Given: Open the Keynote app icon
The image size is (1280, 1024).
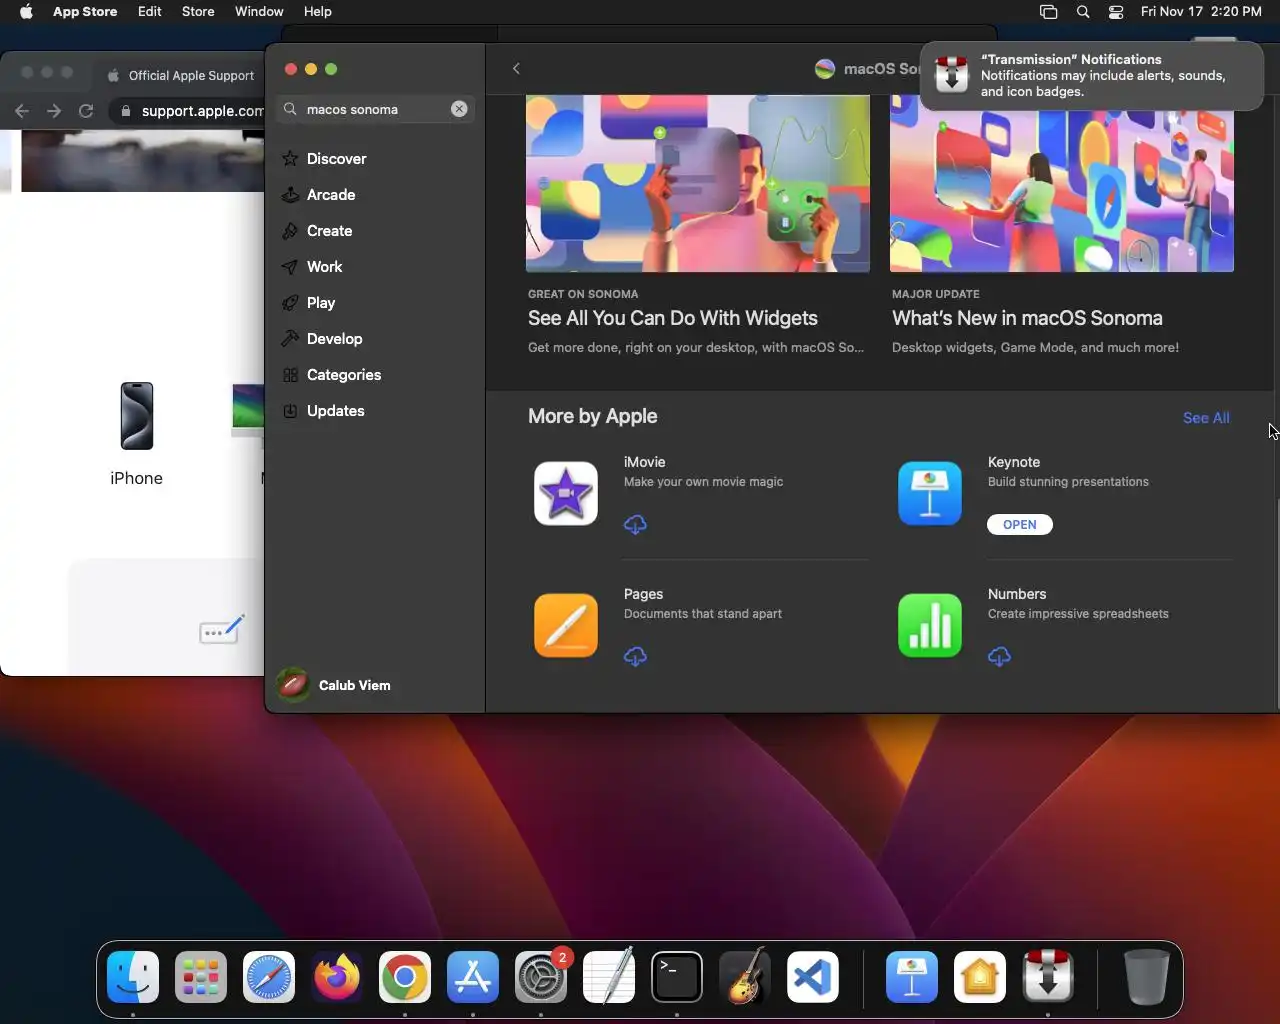Looking at the screenshot, I should pyautogui.click(x=930, y=493).
